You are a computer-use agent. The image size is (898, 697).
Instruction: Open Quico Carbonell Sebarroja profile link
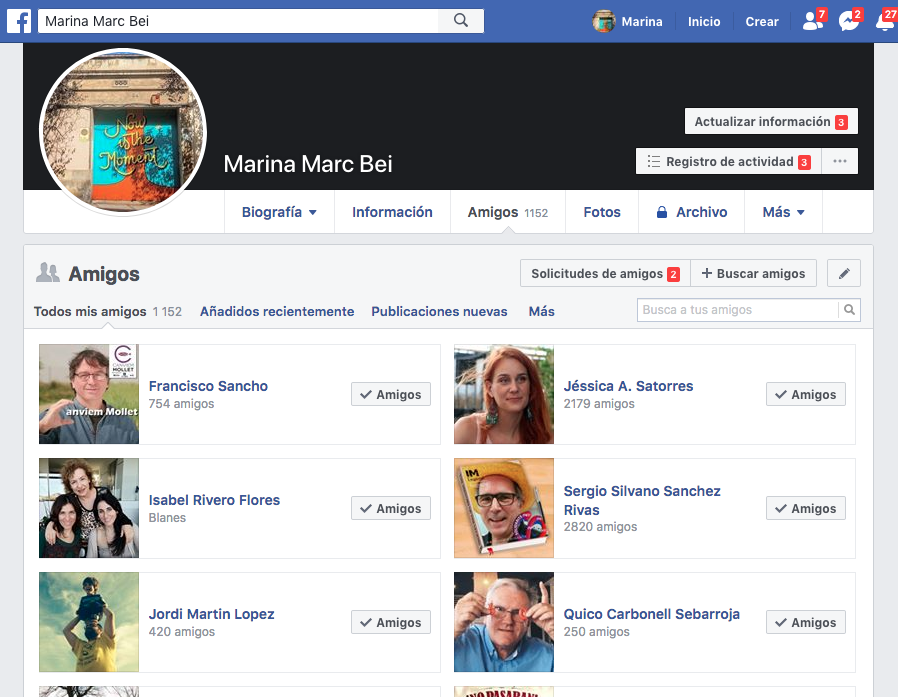(652, 614)
